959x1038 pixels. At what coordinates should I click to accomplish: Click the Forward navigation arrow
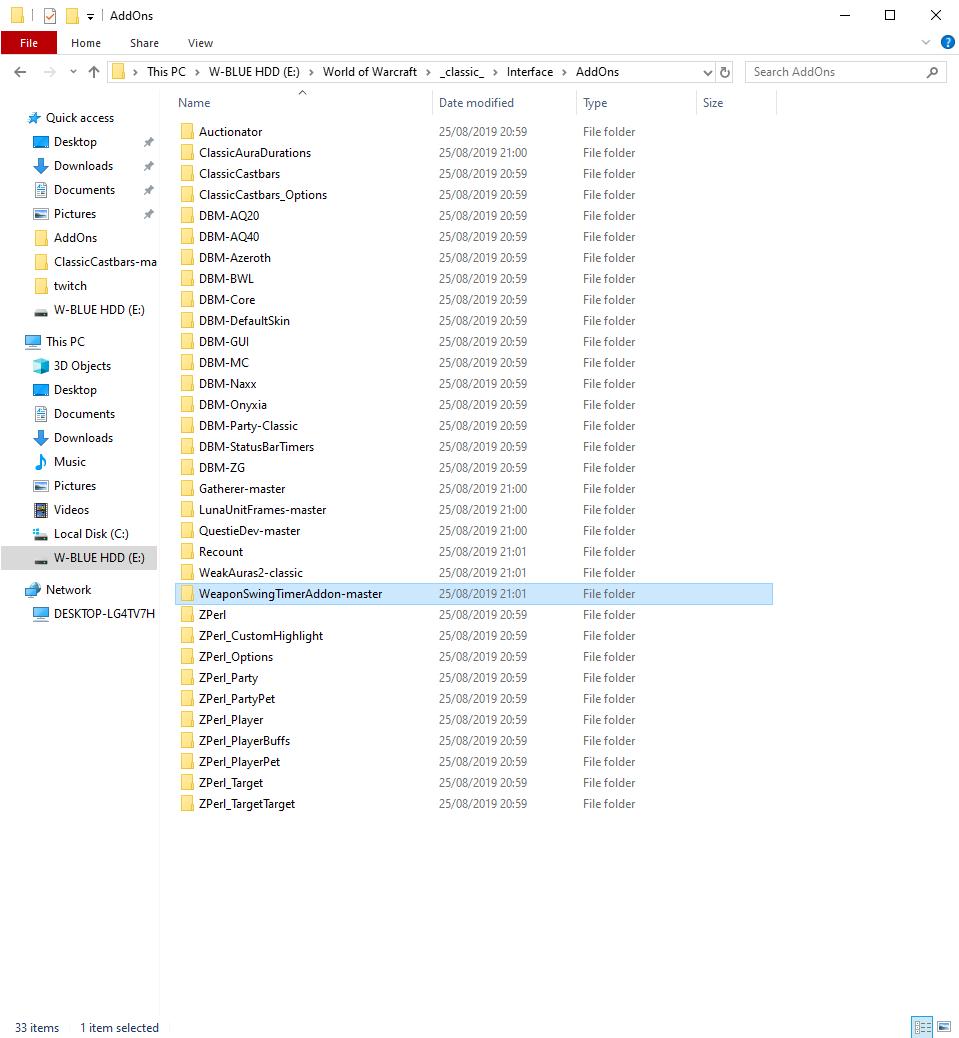(50, 72)
